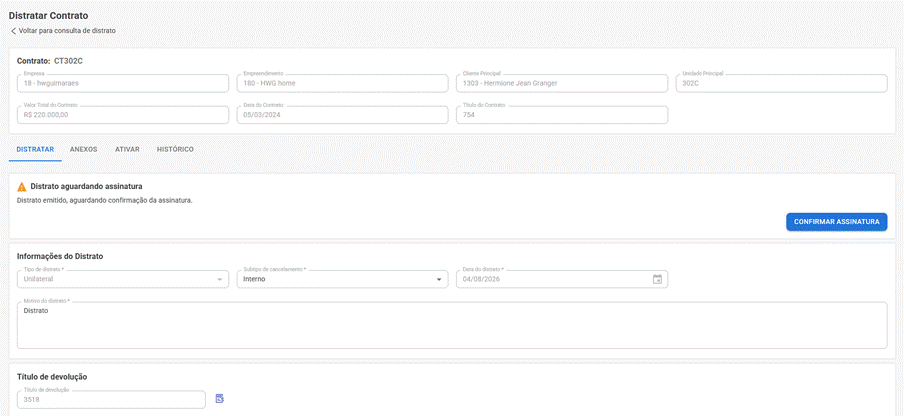Open the icon beside Título de devolução field

[220, 399]
